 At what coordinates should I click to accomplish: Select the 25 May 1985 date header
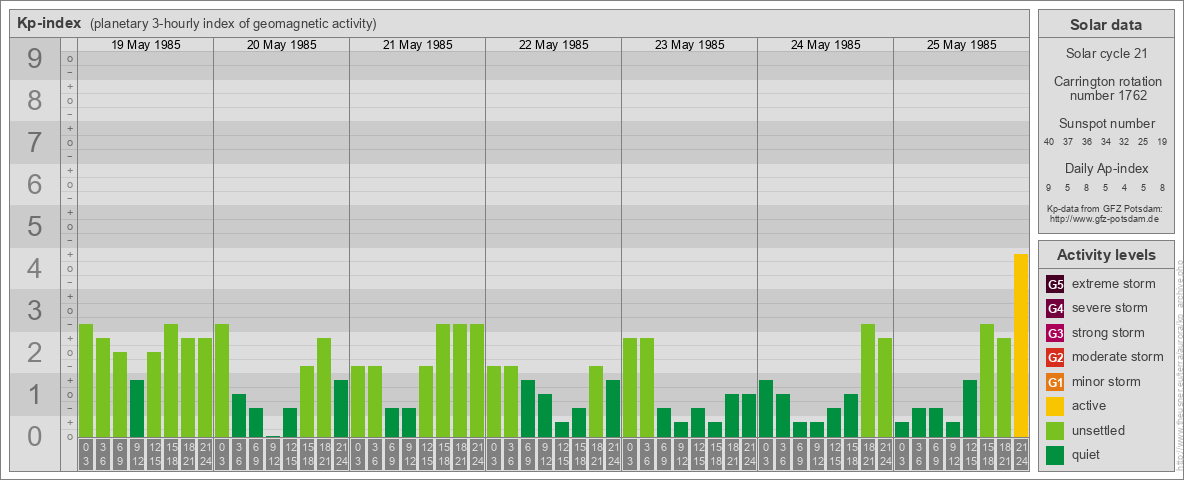(x=961, y=45)
